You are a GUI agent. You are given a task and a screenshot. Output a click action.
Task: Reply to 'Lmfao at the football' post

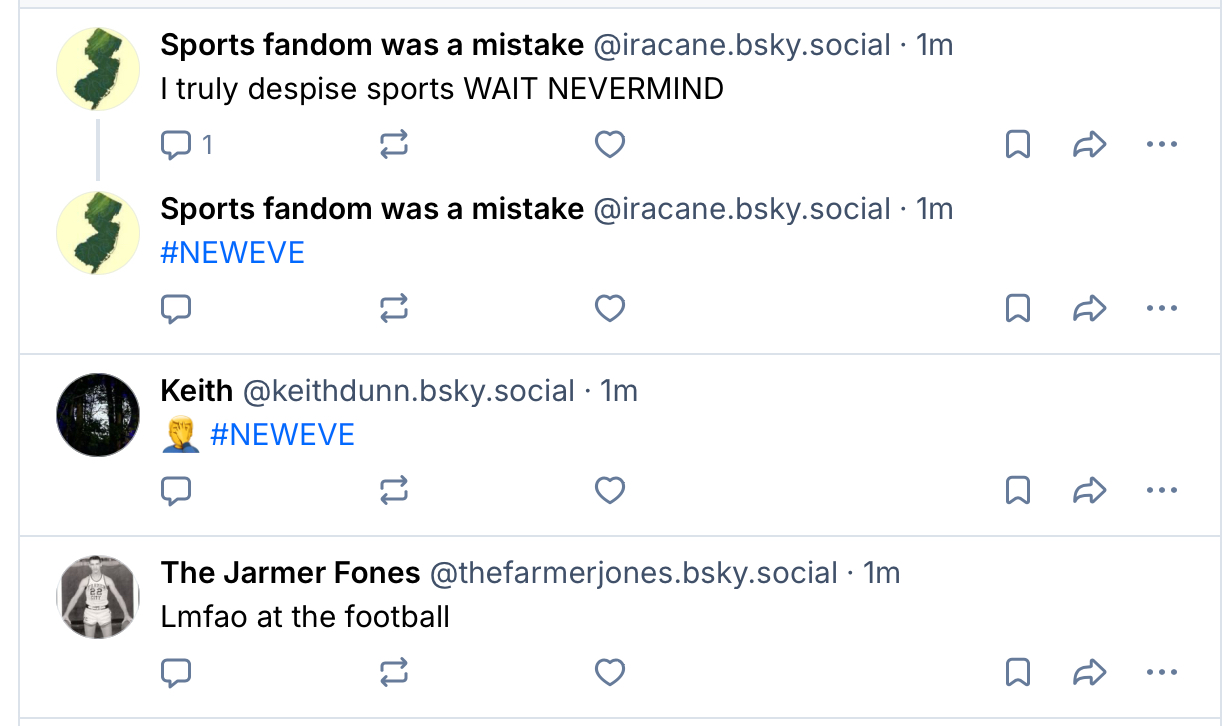(x=177, y=673)
